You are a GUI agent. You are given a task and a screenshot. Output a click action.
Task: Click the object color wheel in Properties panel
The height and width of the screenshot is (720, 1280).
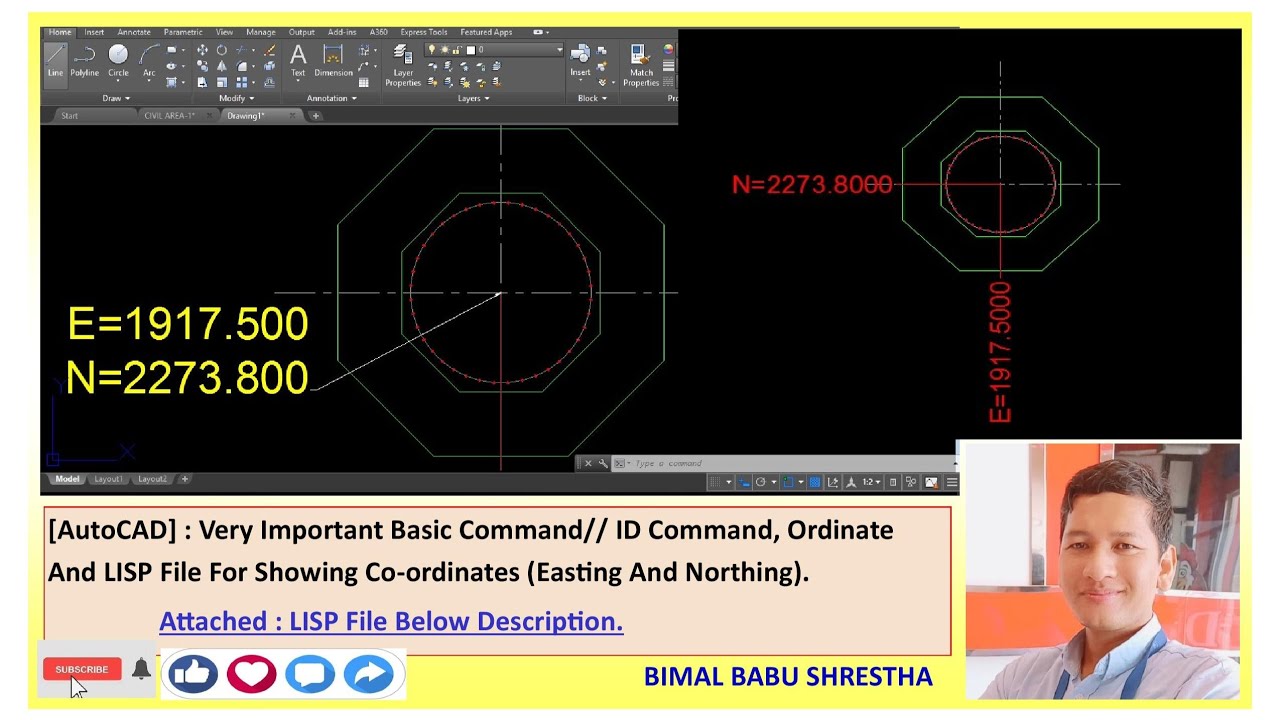[x=668, y=49]
